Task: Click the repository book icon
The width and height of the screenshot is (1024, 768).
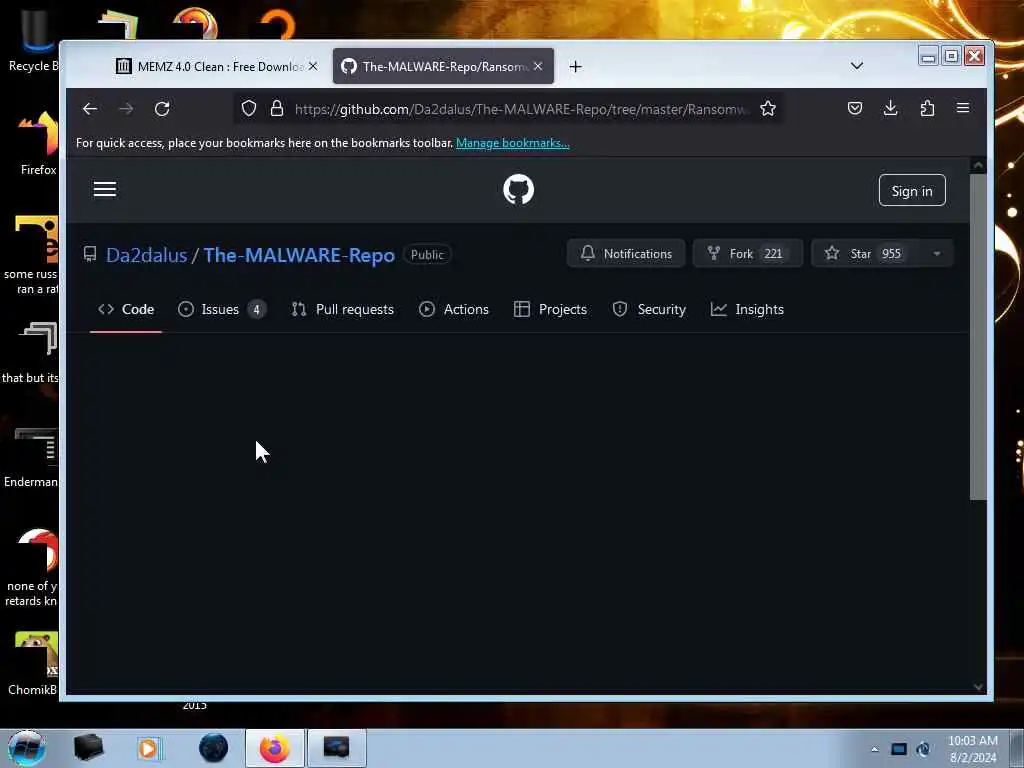Action: coord(90,254)
